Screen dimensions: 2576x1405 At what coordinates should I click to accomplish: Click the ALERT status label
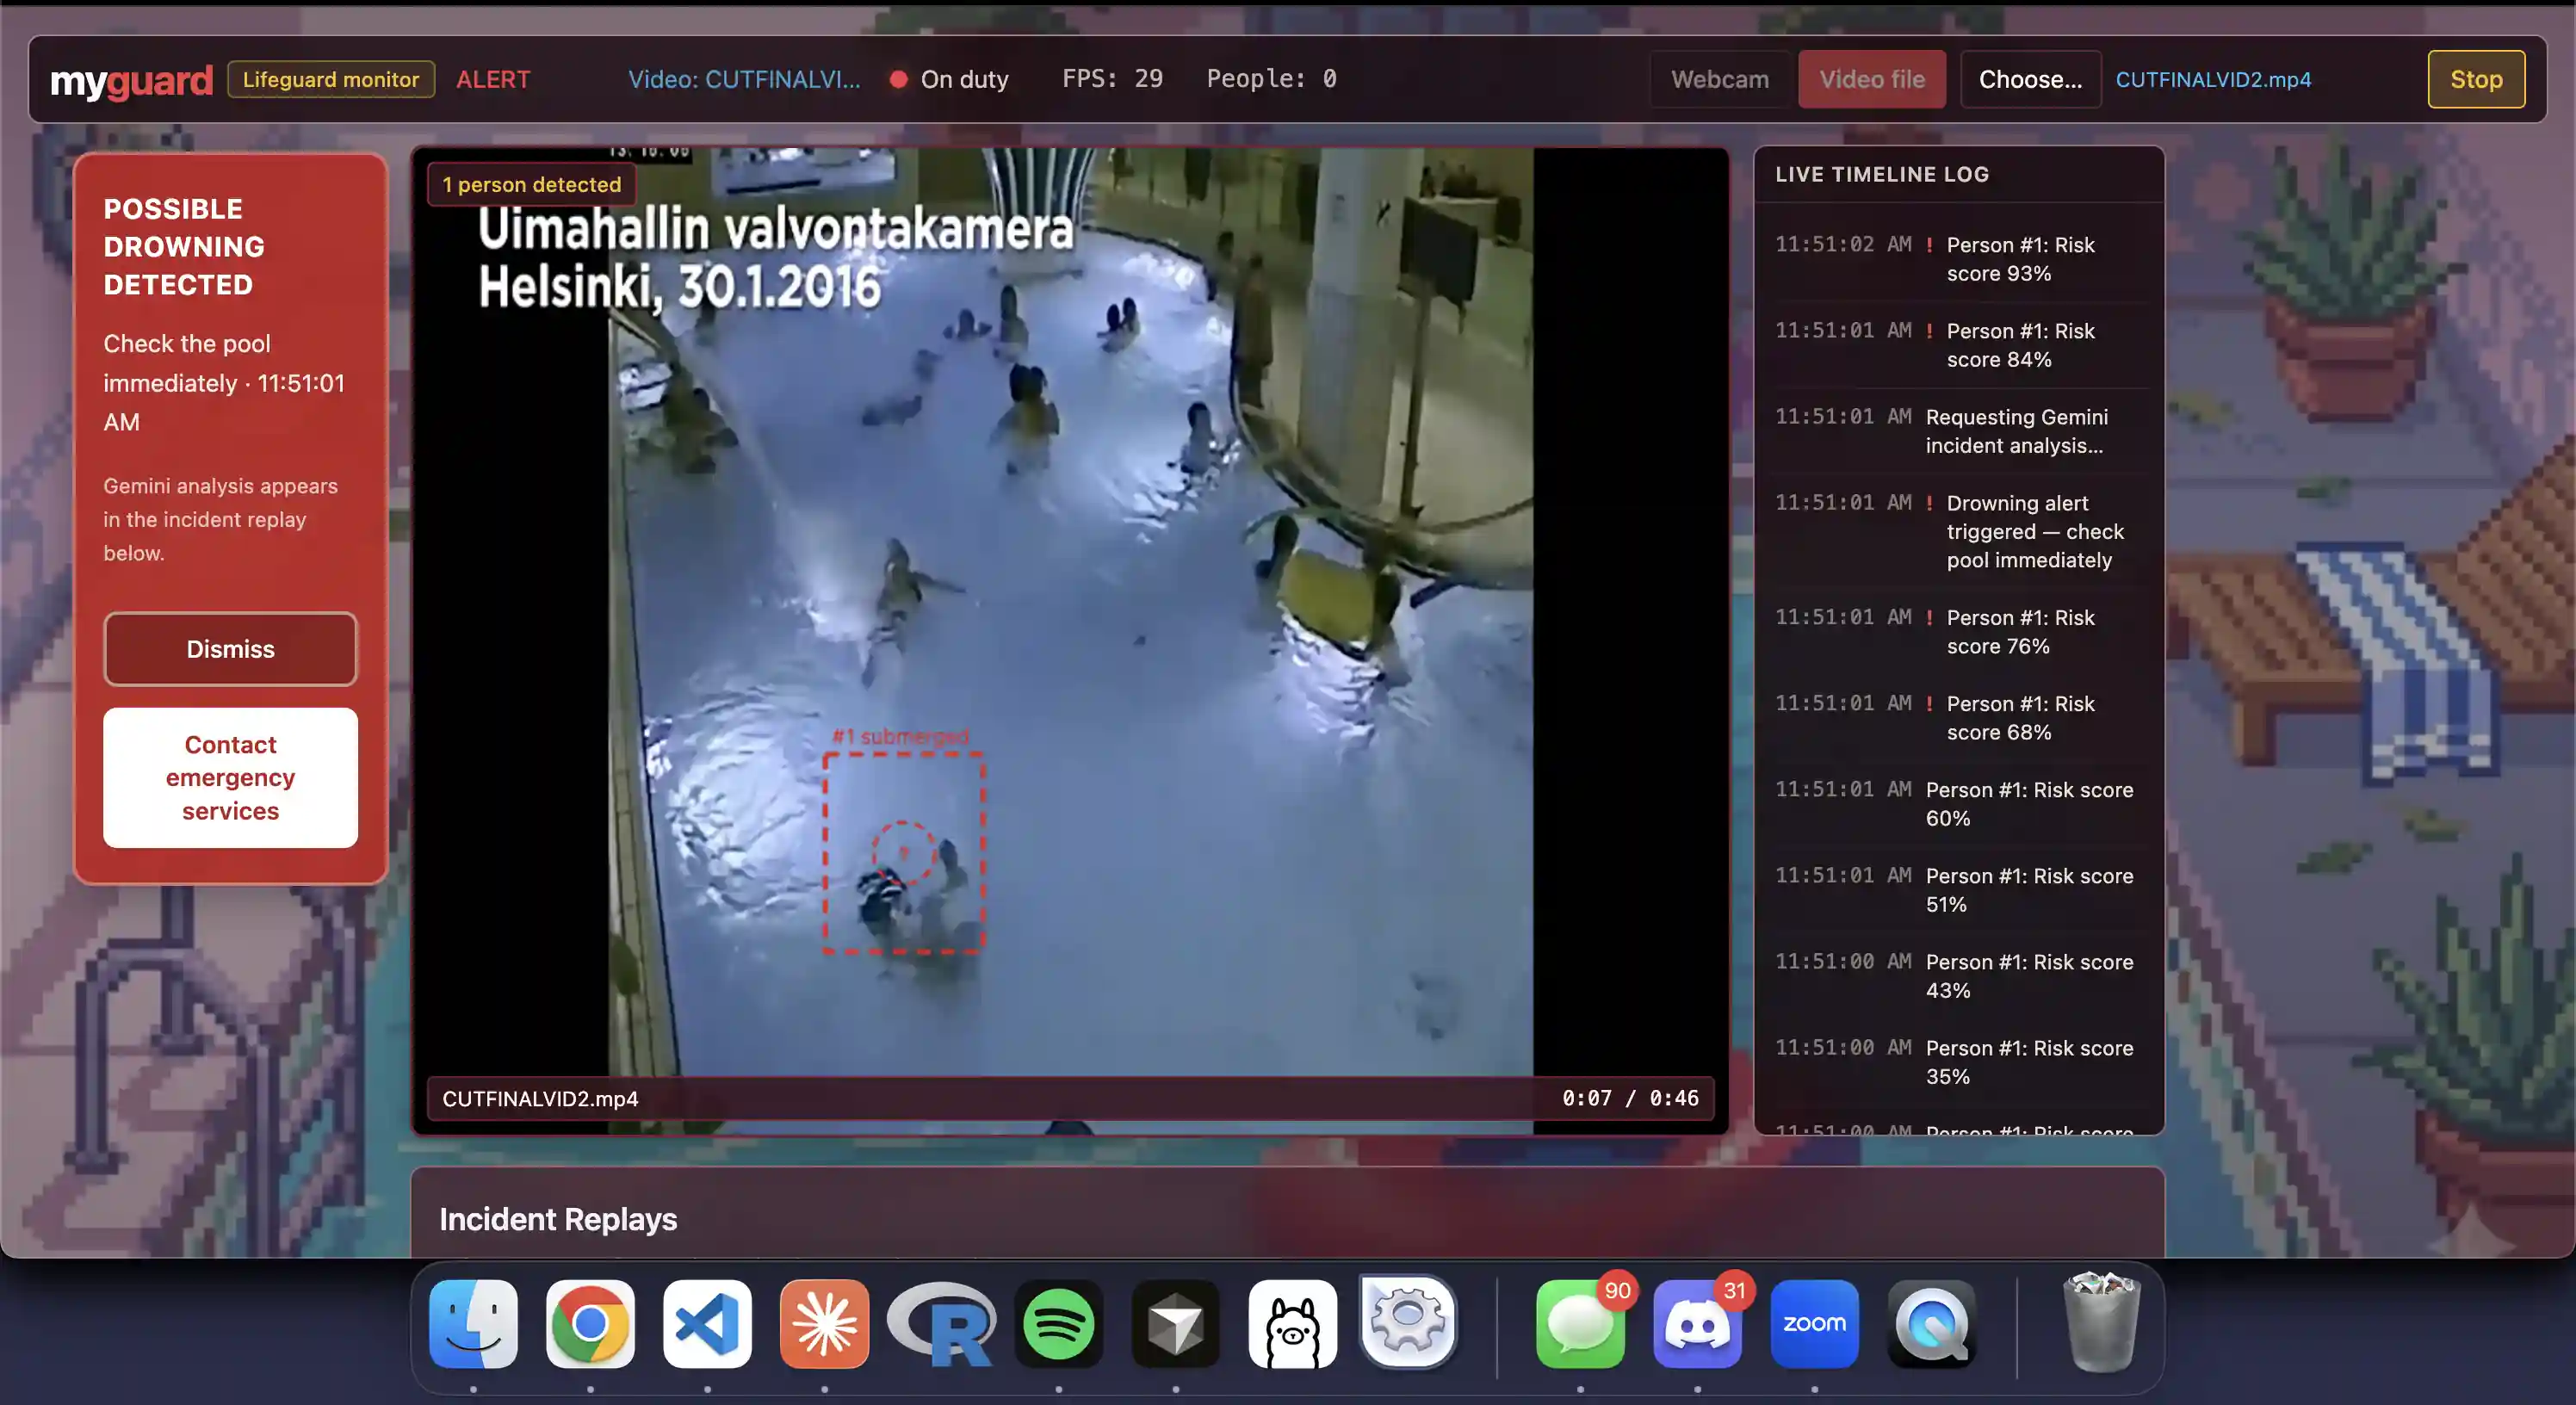(x=493, y=79)
